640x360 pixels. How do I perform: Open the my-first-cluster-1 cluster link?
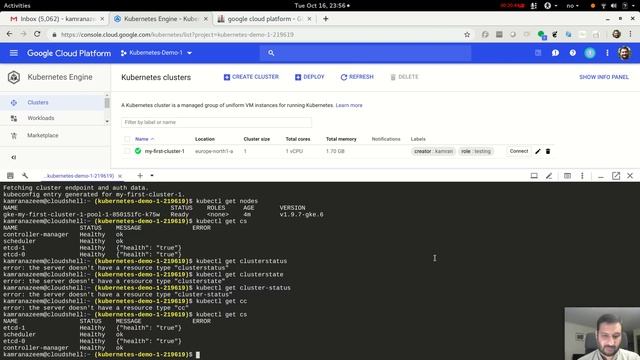click(x=164, y=151)
